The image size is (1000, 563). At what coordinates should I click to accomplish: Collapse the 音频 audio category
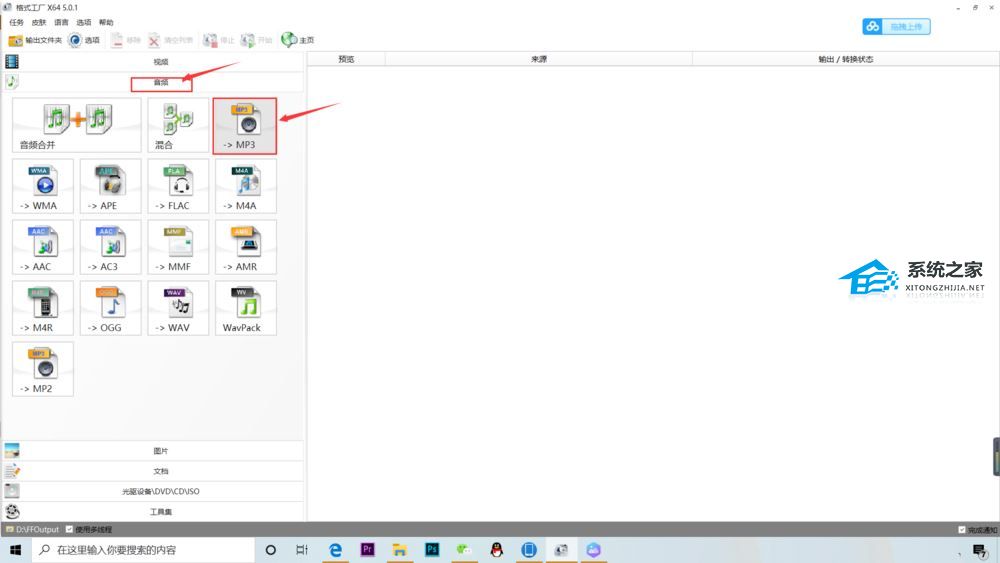tap(153, 82)
